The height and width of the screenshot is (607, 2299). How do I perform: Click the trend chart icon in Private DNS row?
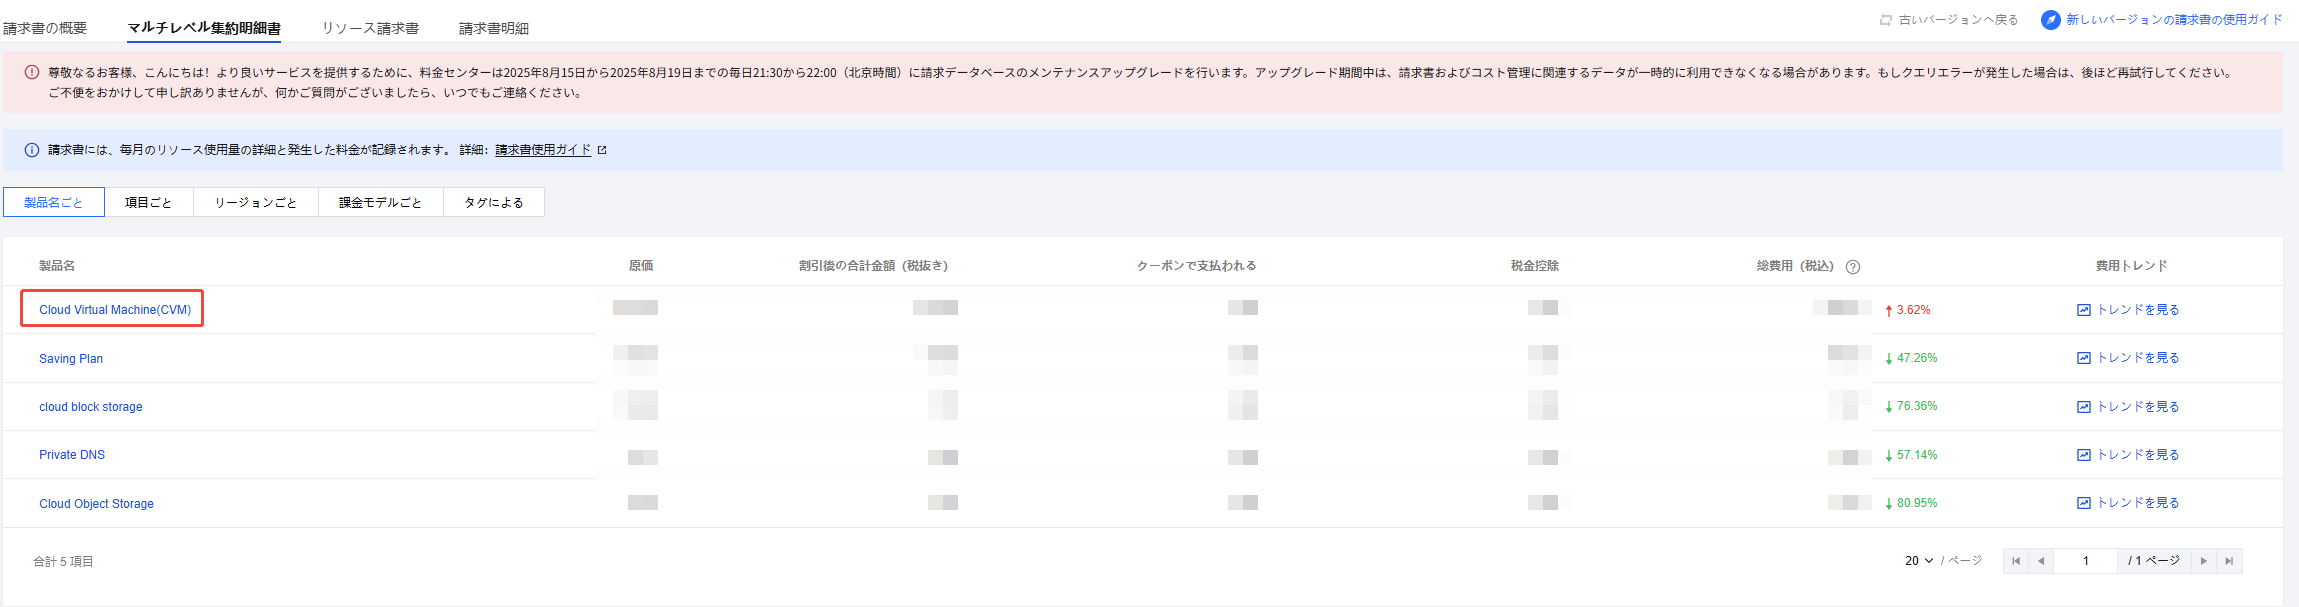[2084, 455]
